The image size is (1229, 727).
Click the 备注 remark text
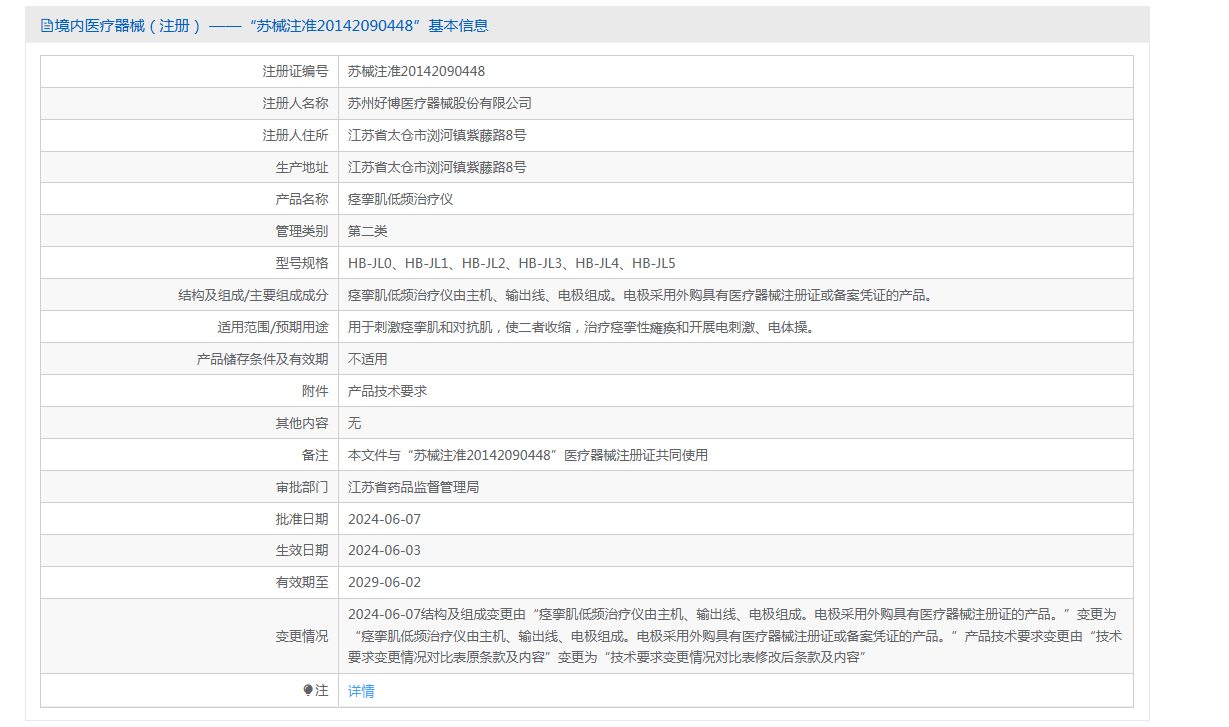pos(528,455)
